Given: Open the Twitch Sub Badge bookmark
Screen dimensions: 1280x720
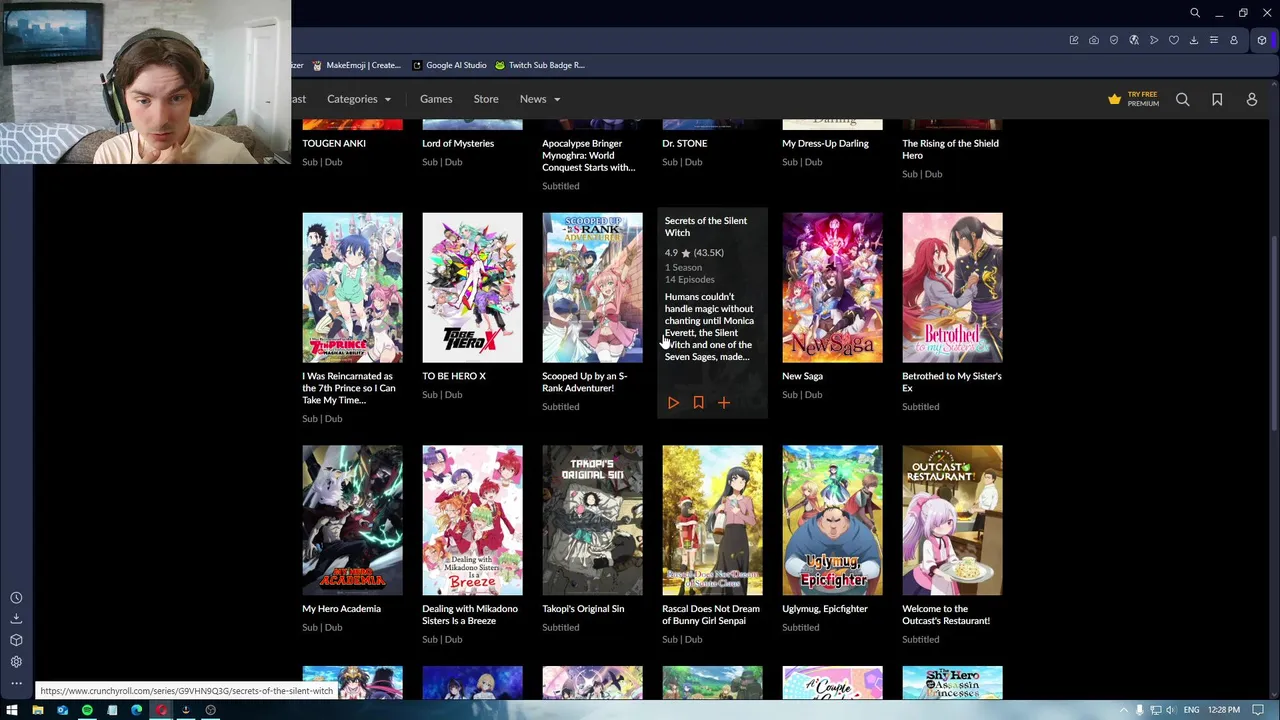Looking at the screenshot, I should (x=540, y=65).
